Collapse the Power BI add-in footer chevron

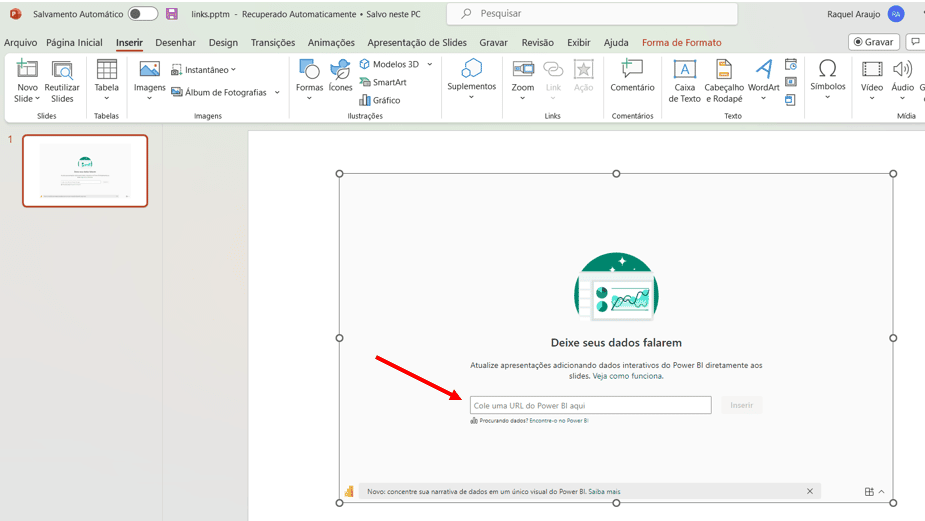tap(881, 491)
